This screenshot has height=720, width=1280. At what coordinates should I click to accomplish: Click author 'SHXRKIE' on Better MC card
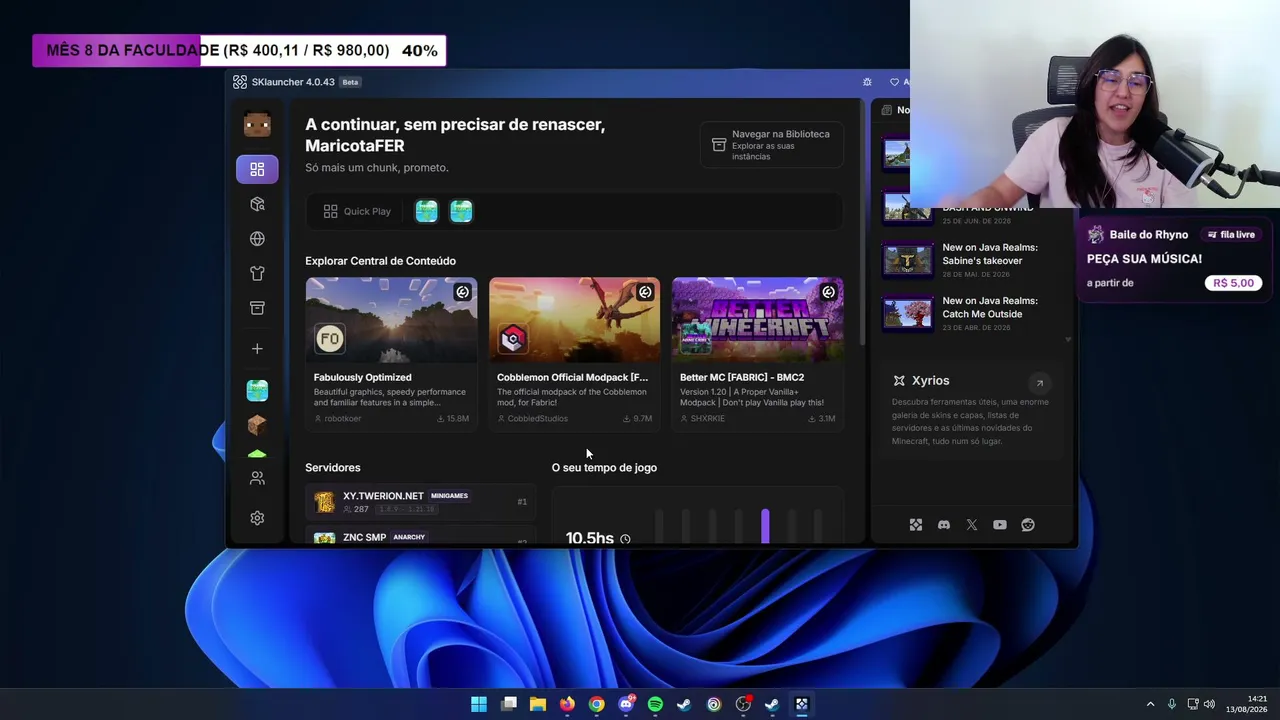(708, 419)
